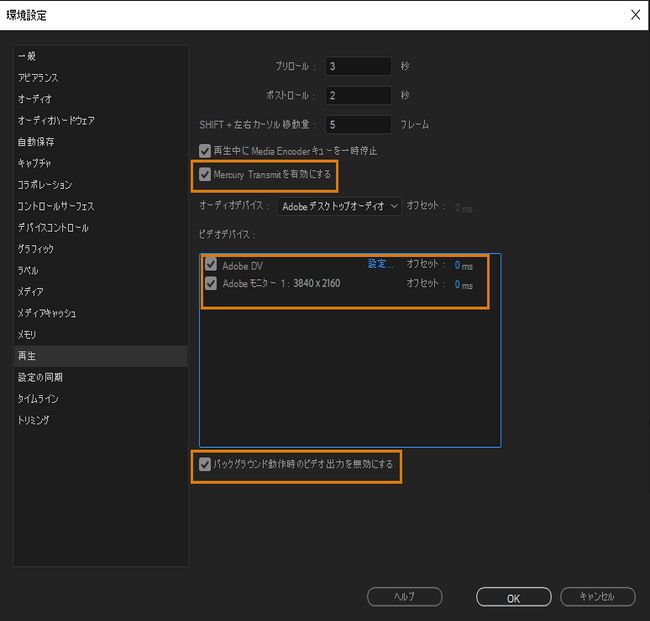Select タイムライン category

point(100,399)
